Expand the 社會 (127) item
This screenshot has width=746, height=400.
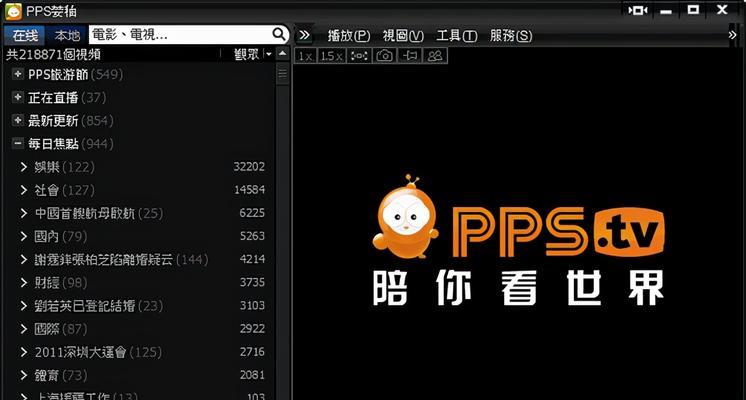click(24, 190)
